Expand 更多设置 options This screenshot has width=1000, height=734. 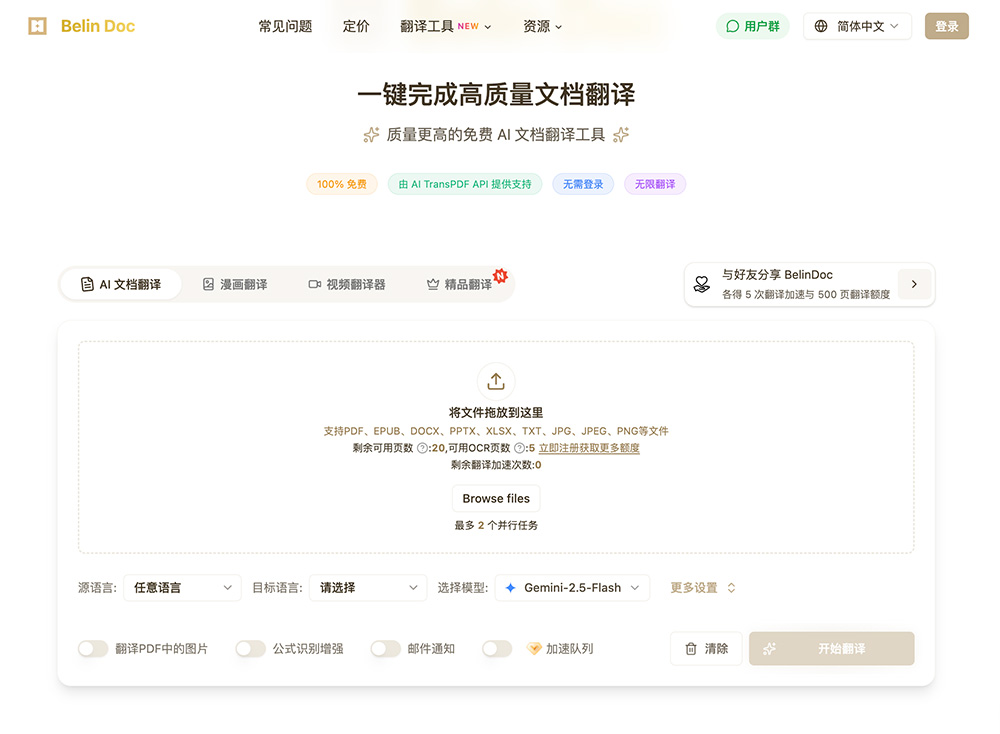tap(703, 588)
